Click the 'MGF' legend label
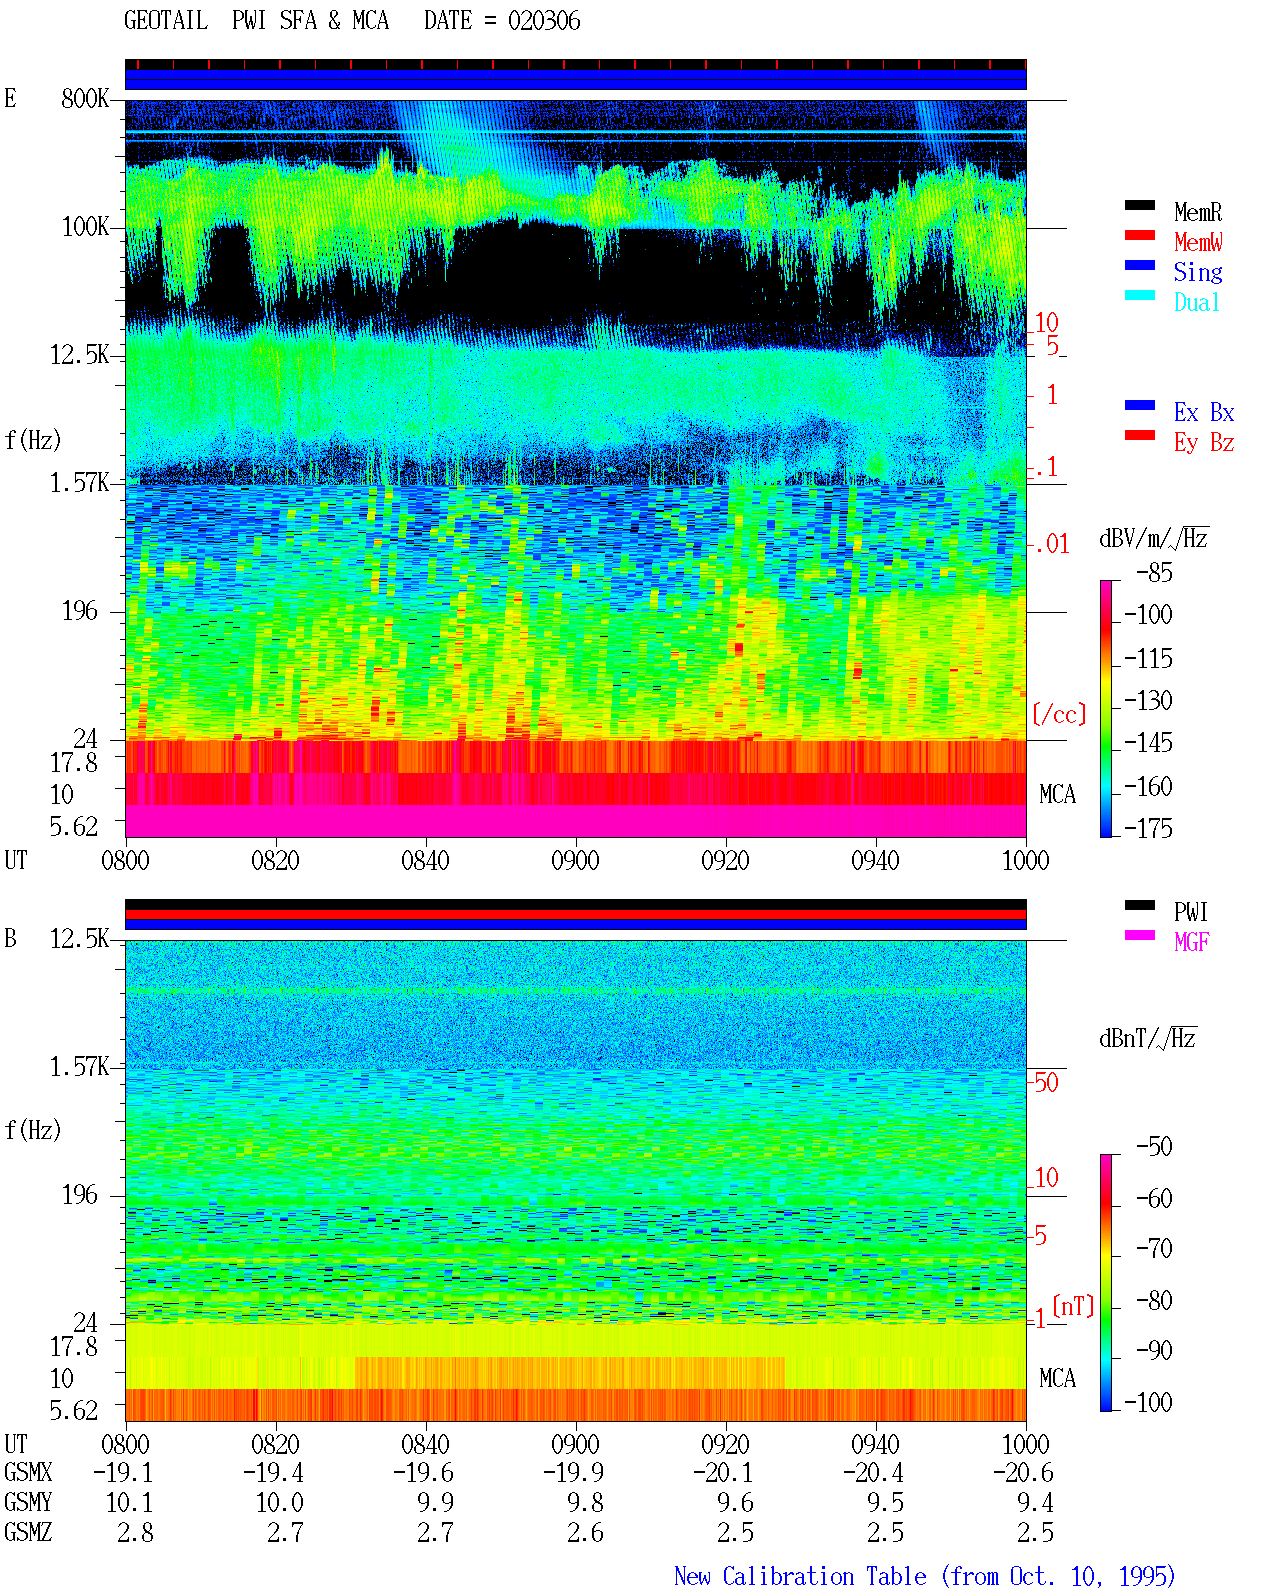 (1192, 942)
